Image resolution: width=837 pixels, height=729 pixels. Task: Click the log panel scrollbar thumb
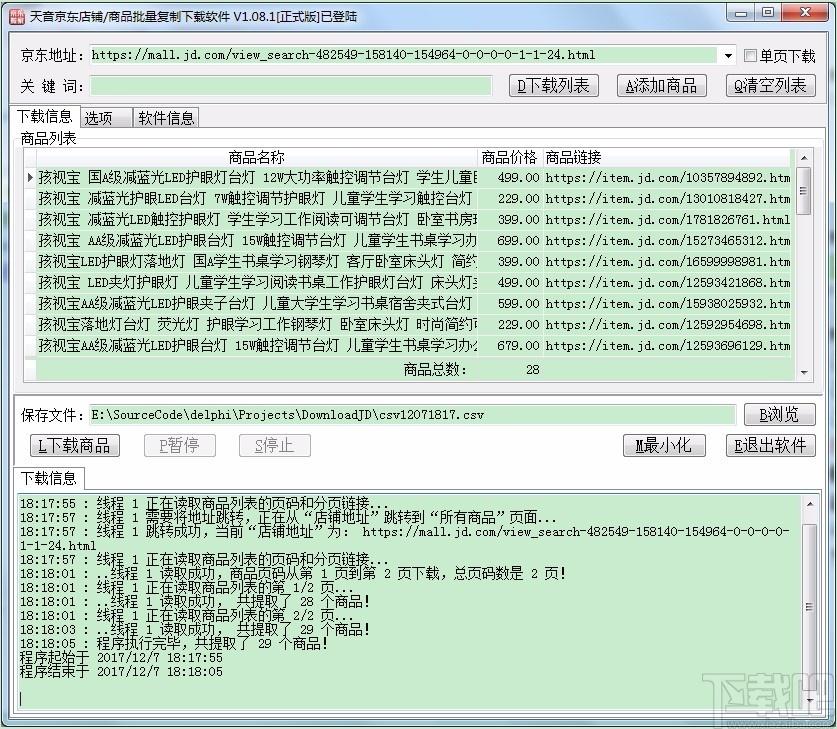(x=810, y=606)
